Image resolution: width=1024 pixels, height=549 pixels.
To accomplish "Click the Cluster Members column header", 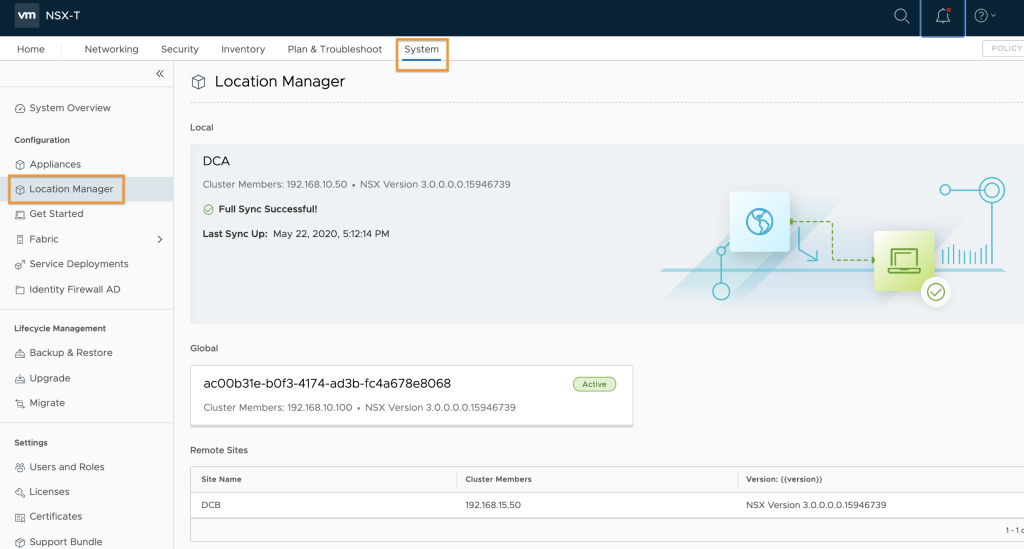I will (x=498, y=479).
